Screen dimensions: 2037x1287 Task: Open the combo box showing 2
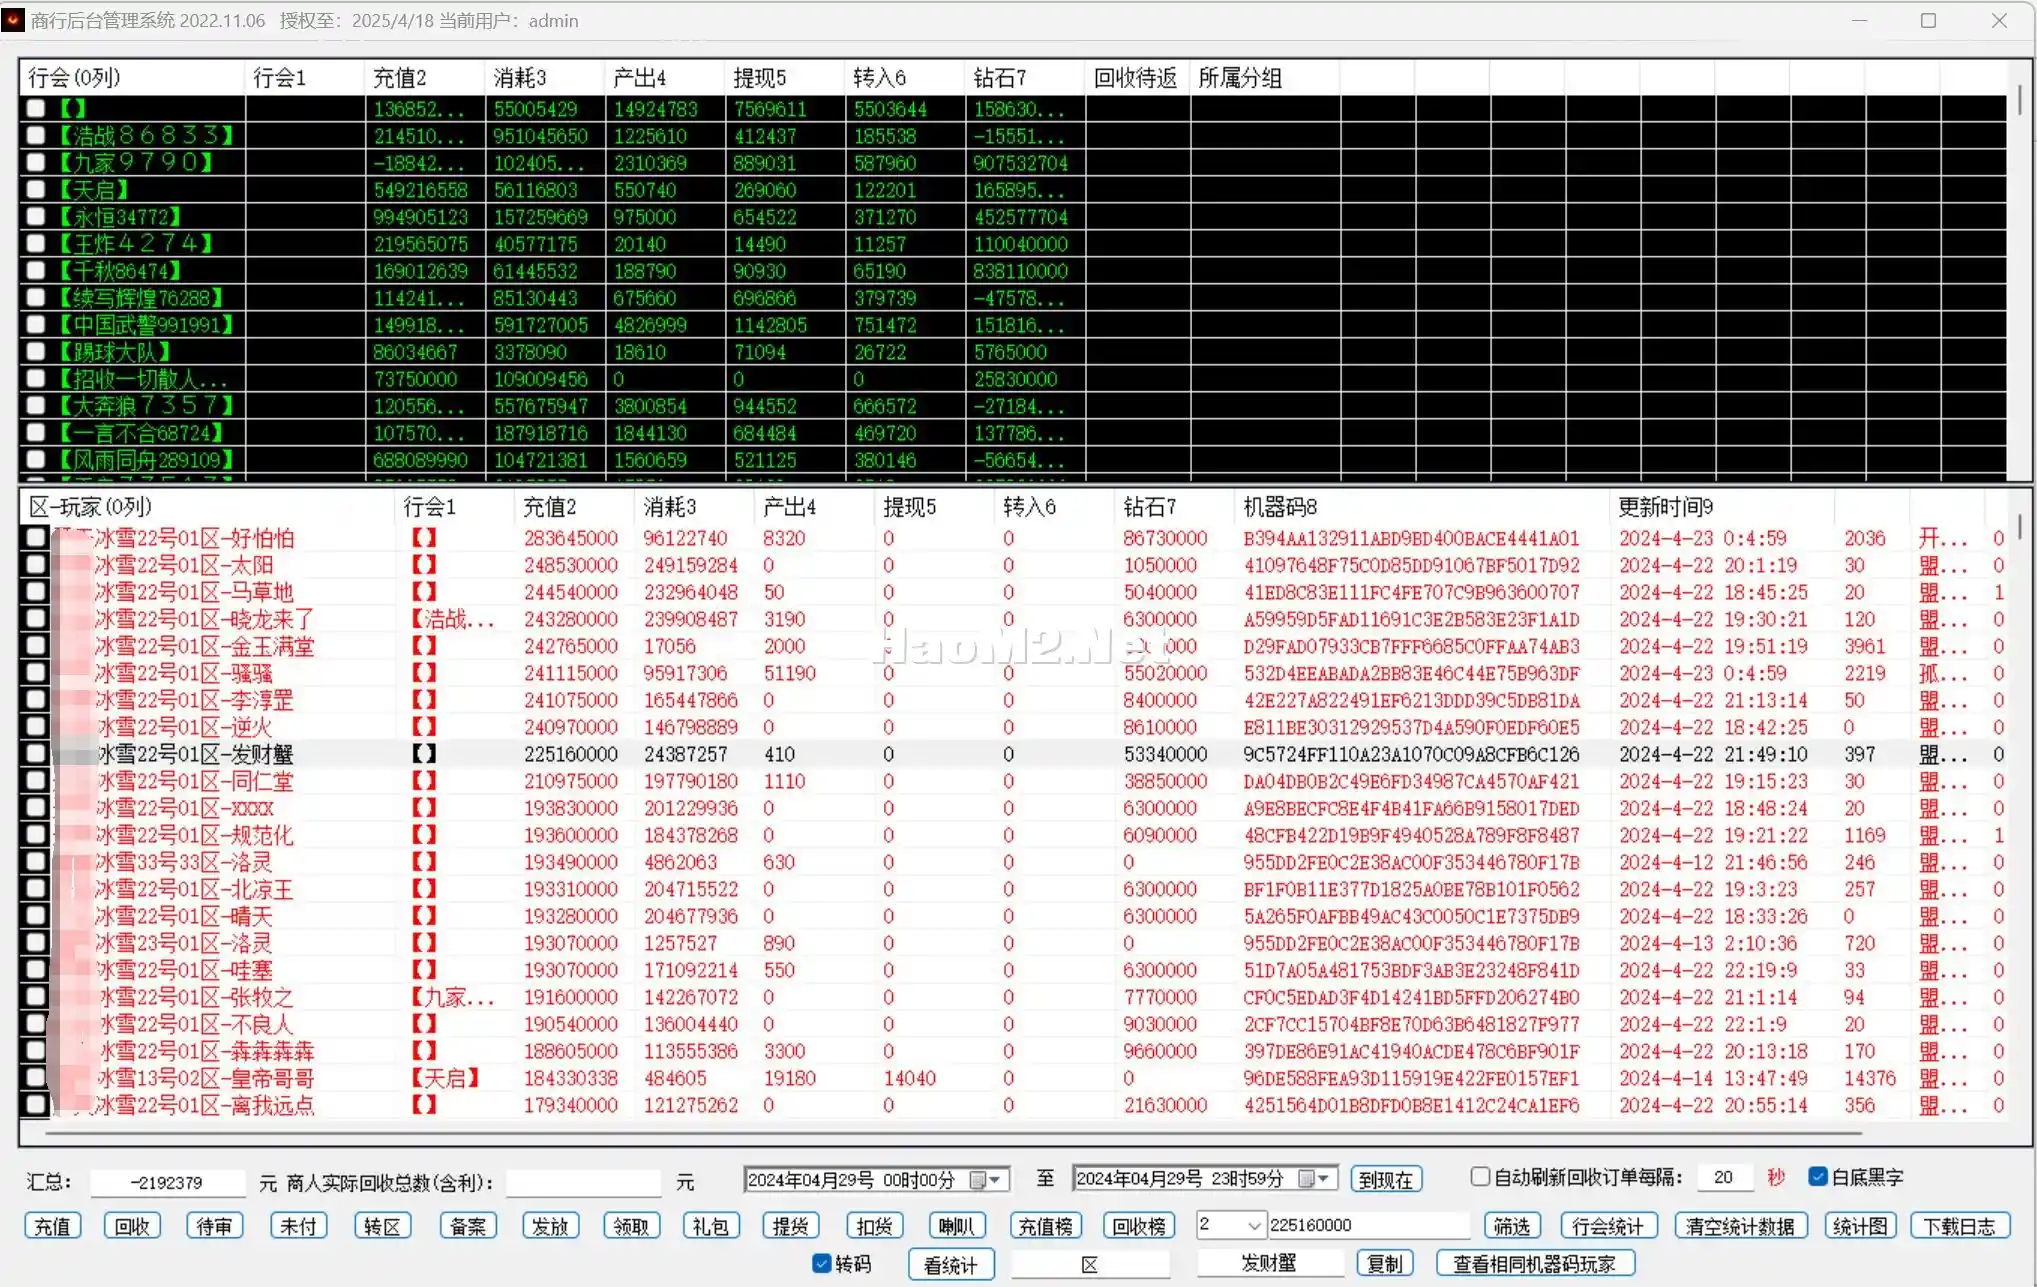[1231, 1225]
